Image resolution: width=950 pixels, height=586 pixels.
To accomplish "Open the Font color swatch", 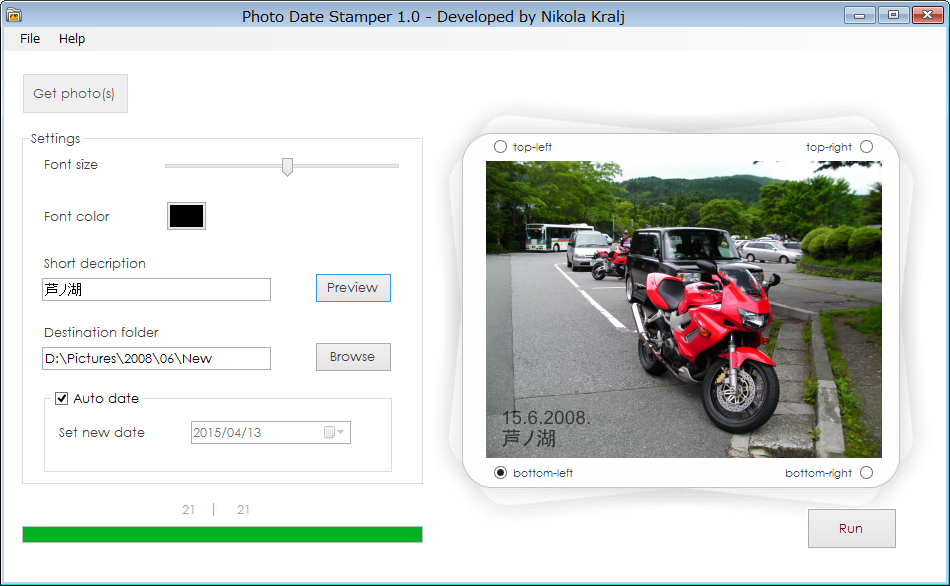I will point(186,215).
